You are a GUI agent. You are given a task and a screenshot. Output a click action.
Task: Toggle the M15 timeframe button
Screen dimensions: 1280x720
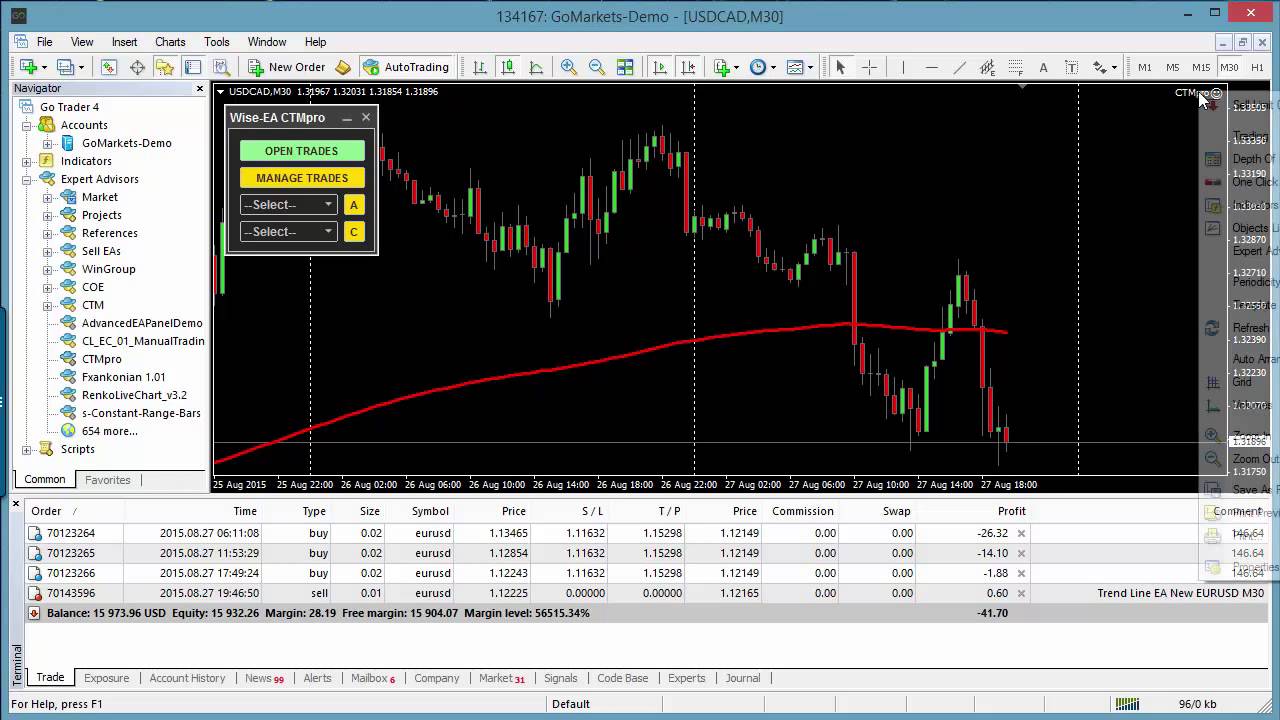[x=1201, y=67]
